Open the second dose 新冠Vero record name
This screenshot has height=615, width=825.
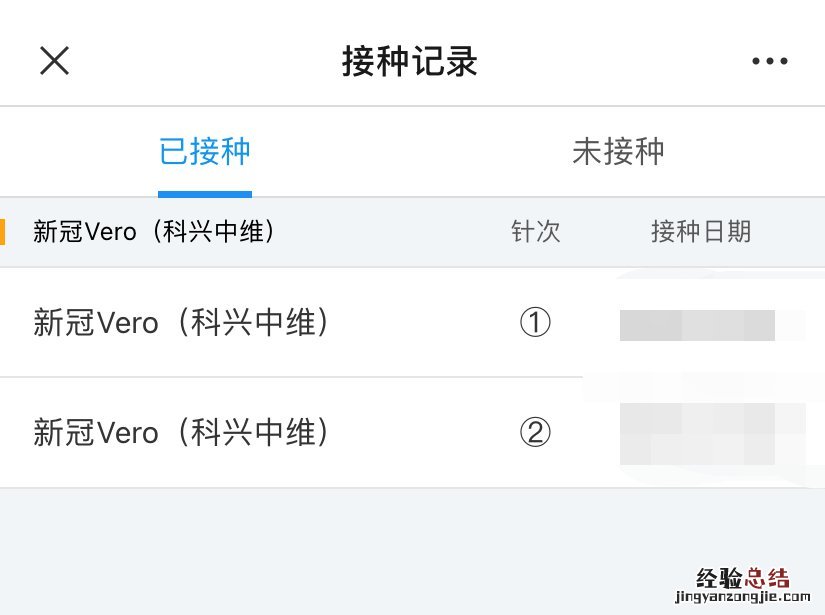coord(181,433)
